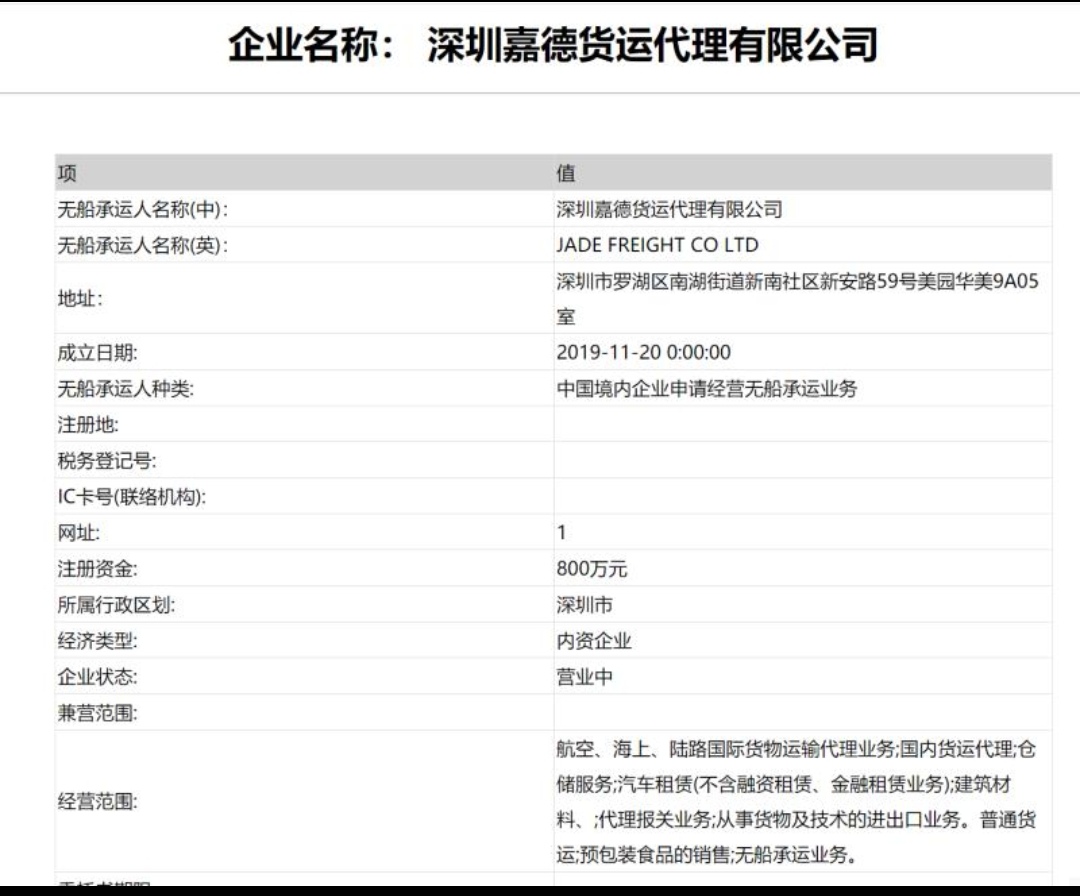Select the page title 企业名称 heading

tap(552, 45)
